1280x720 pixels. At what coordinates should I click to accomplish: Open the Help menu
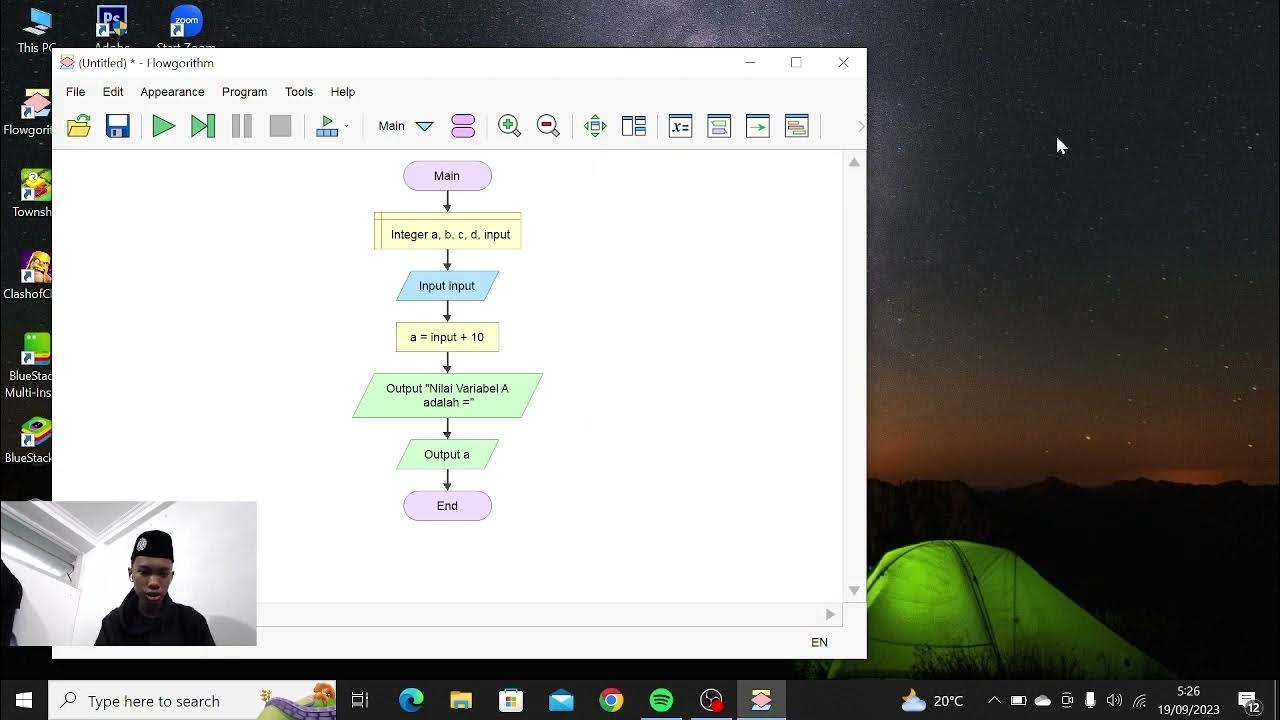click(x=343, y=92)
